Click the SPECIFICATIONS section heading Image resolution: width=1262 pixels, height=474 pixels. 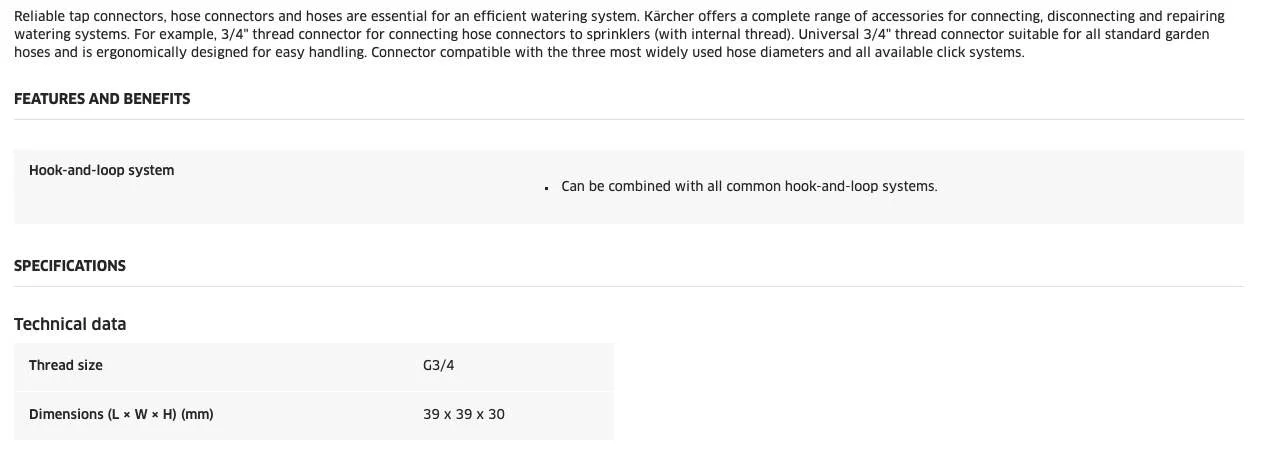point(70,266)
